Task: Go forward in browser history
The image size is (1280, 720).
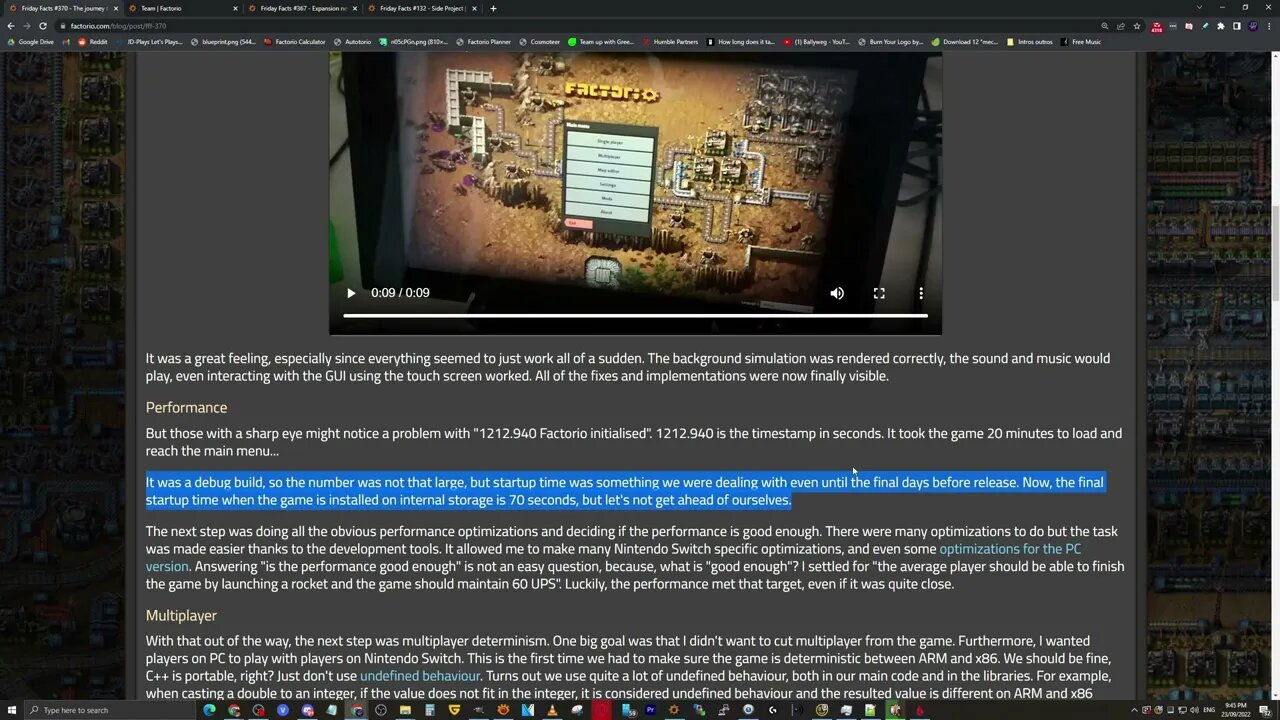Action: 26,25
